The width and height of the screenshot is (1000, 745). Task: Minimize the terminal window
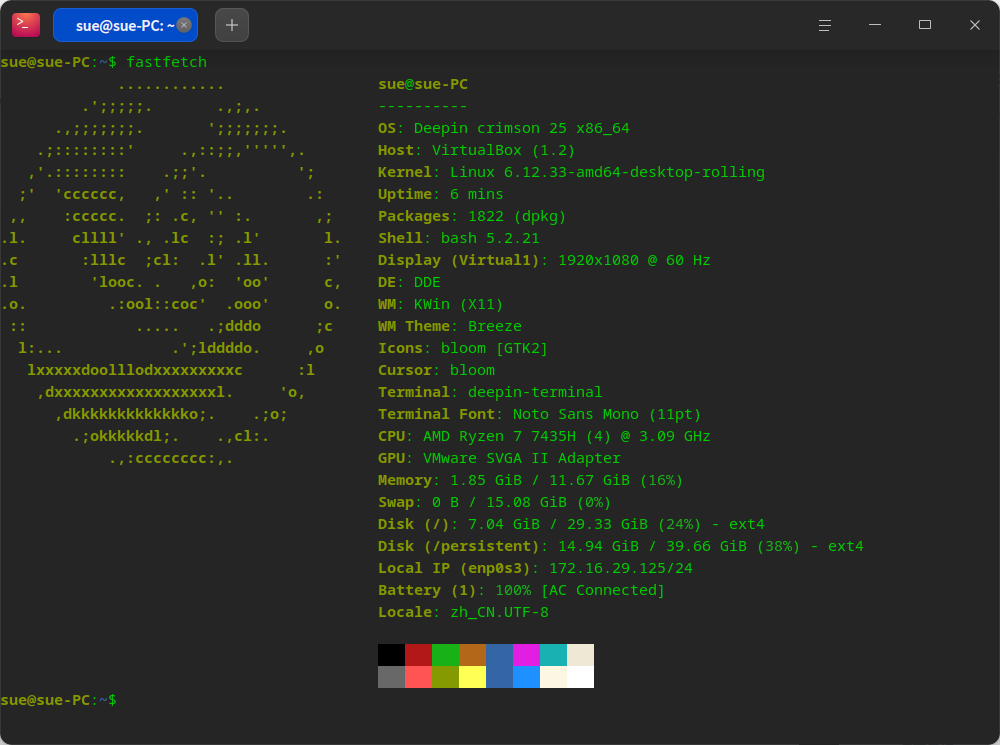[874, 25]
